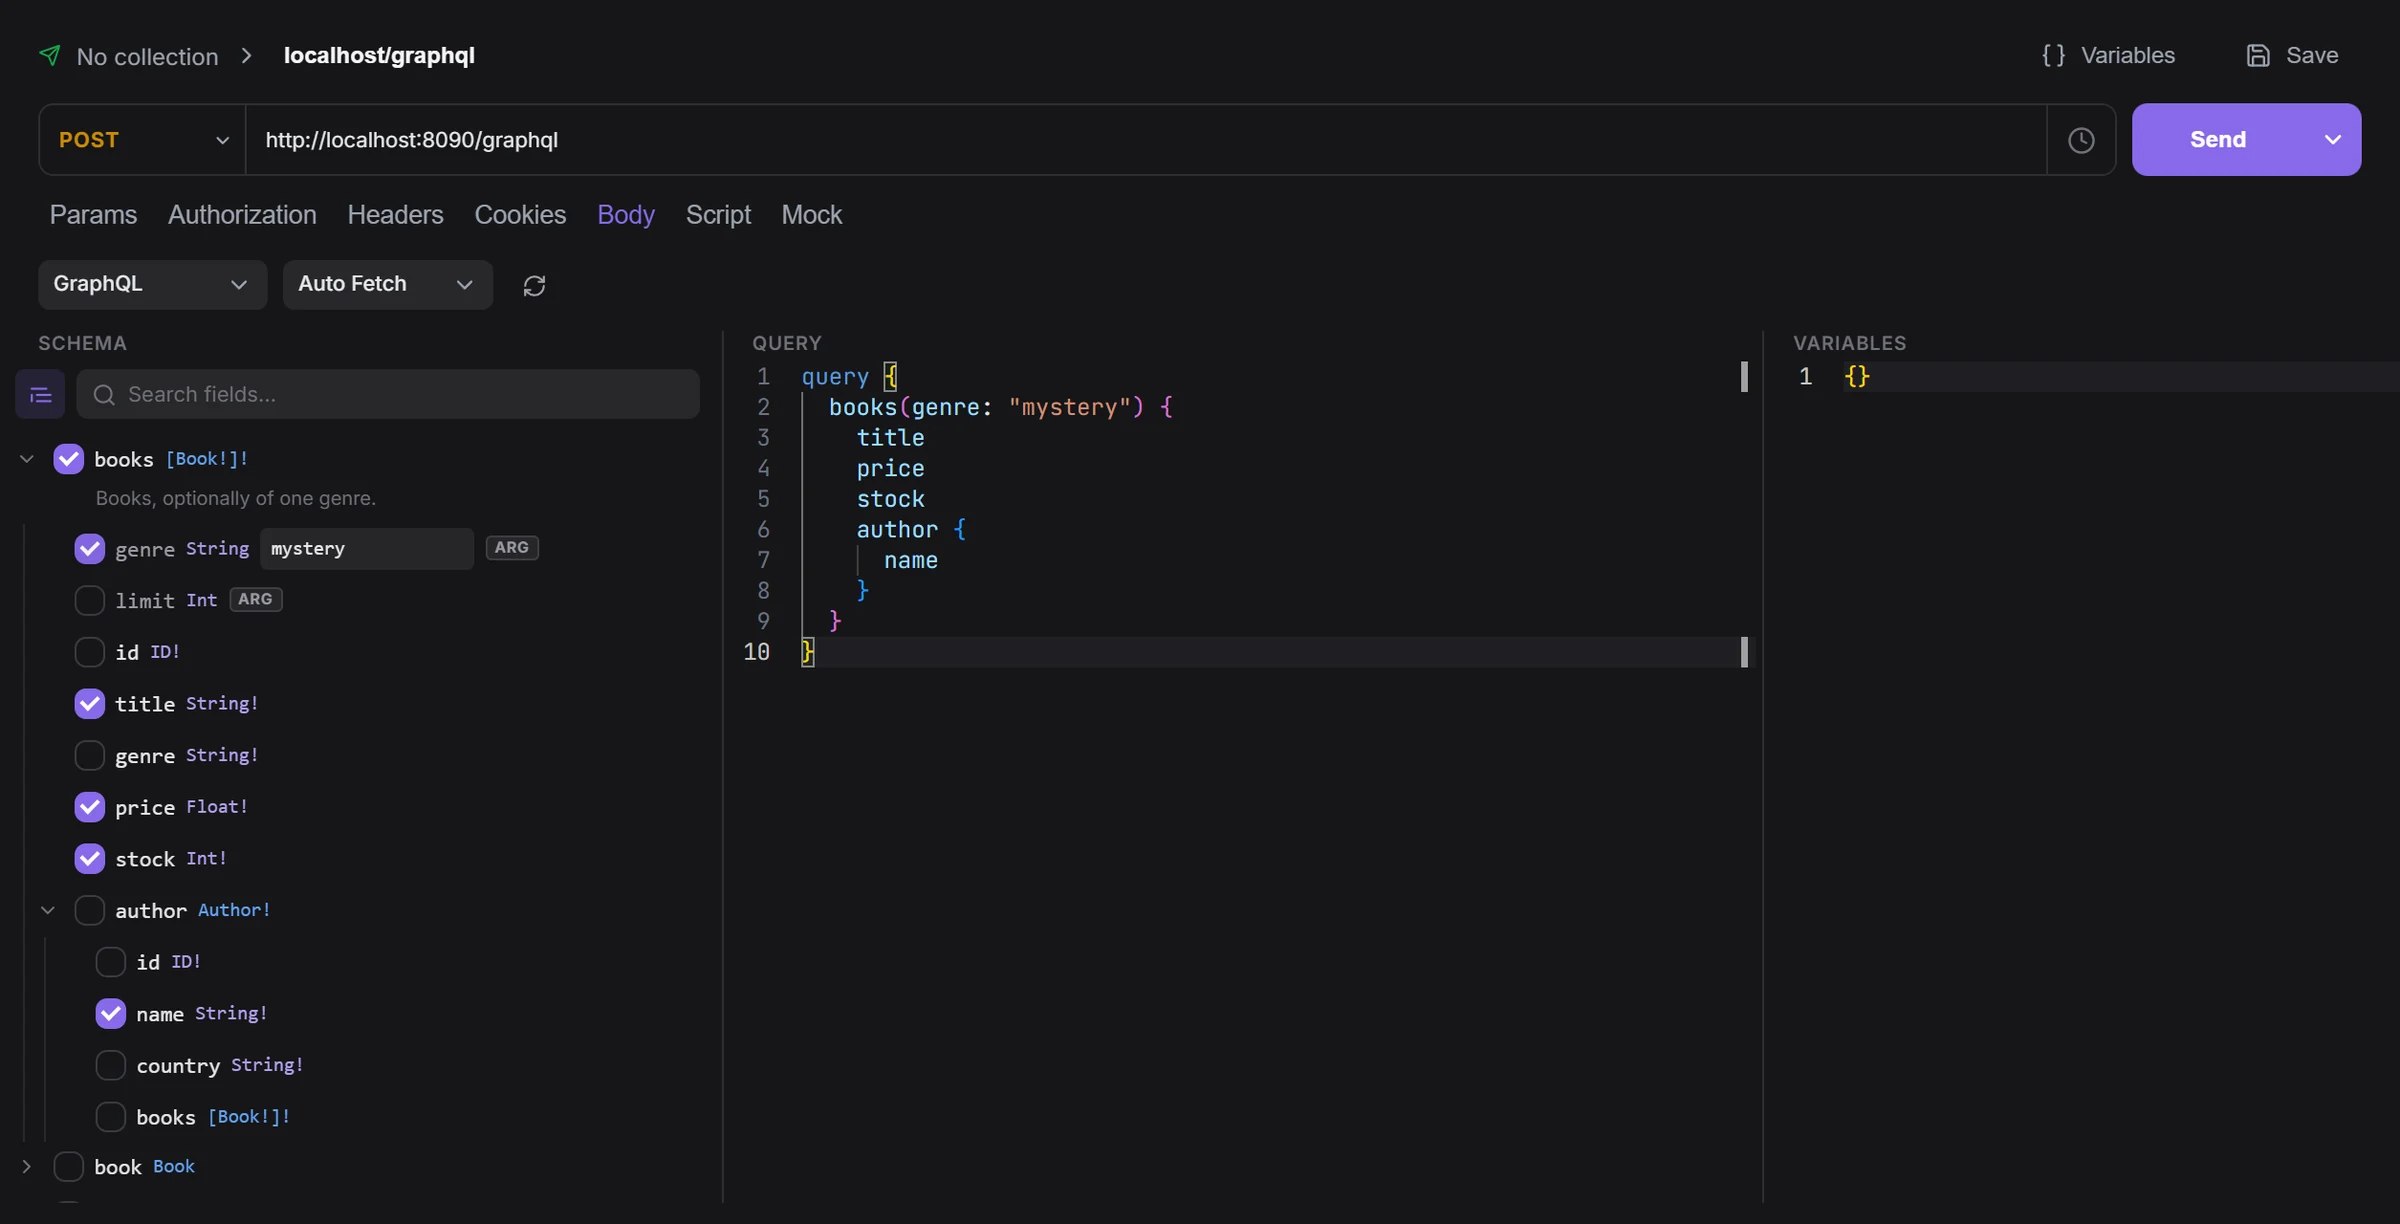Click the SCHEMA panel heading
Screen dimensions: 2400x1224
point(82,343)
